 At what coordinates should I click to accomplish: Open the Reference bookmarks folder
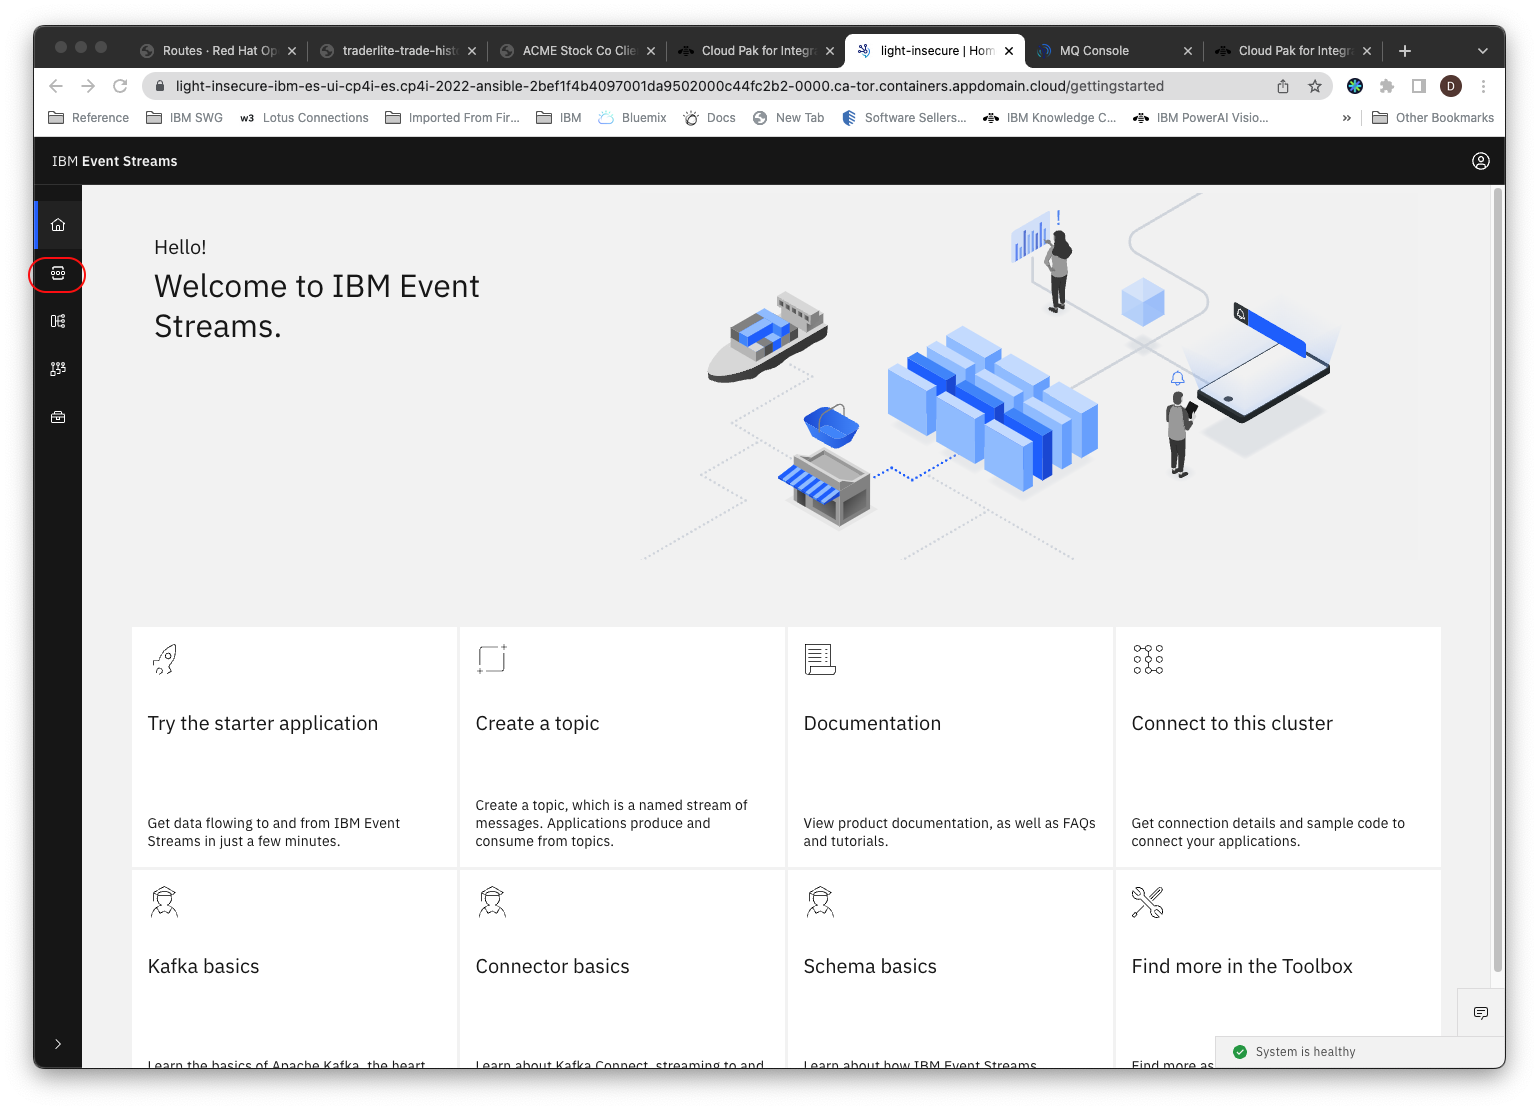89,118
